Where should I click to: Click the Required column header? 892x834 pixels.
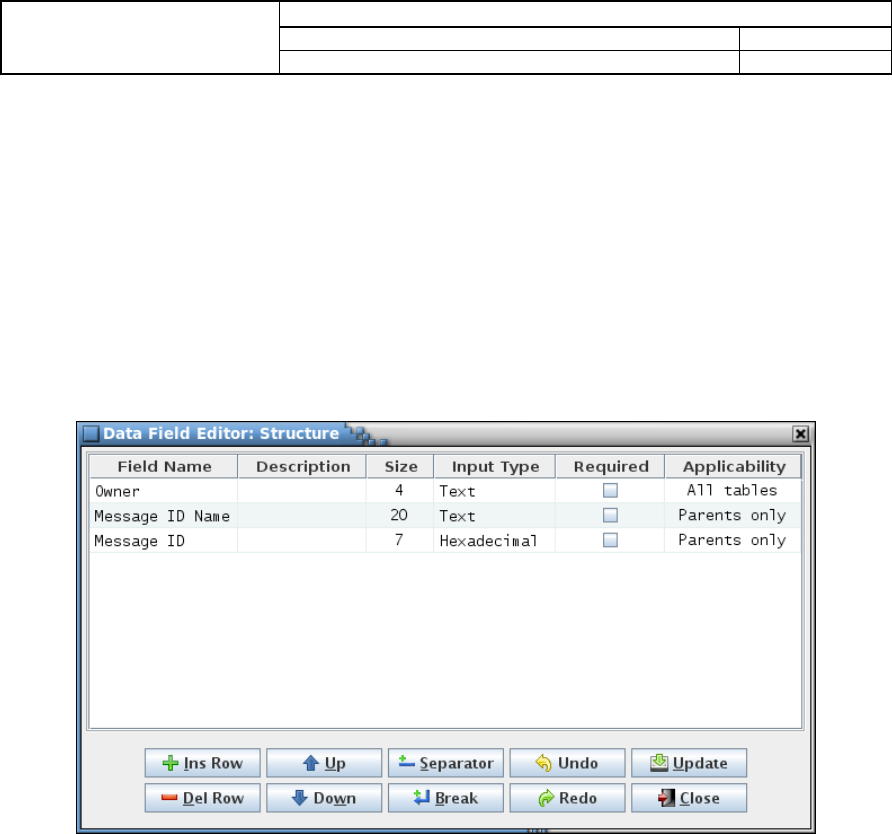610,466
